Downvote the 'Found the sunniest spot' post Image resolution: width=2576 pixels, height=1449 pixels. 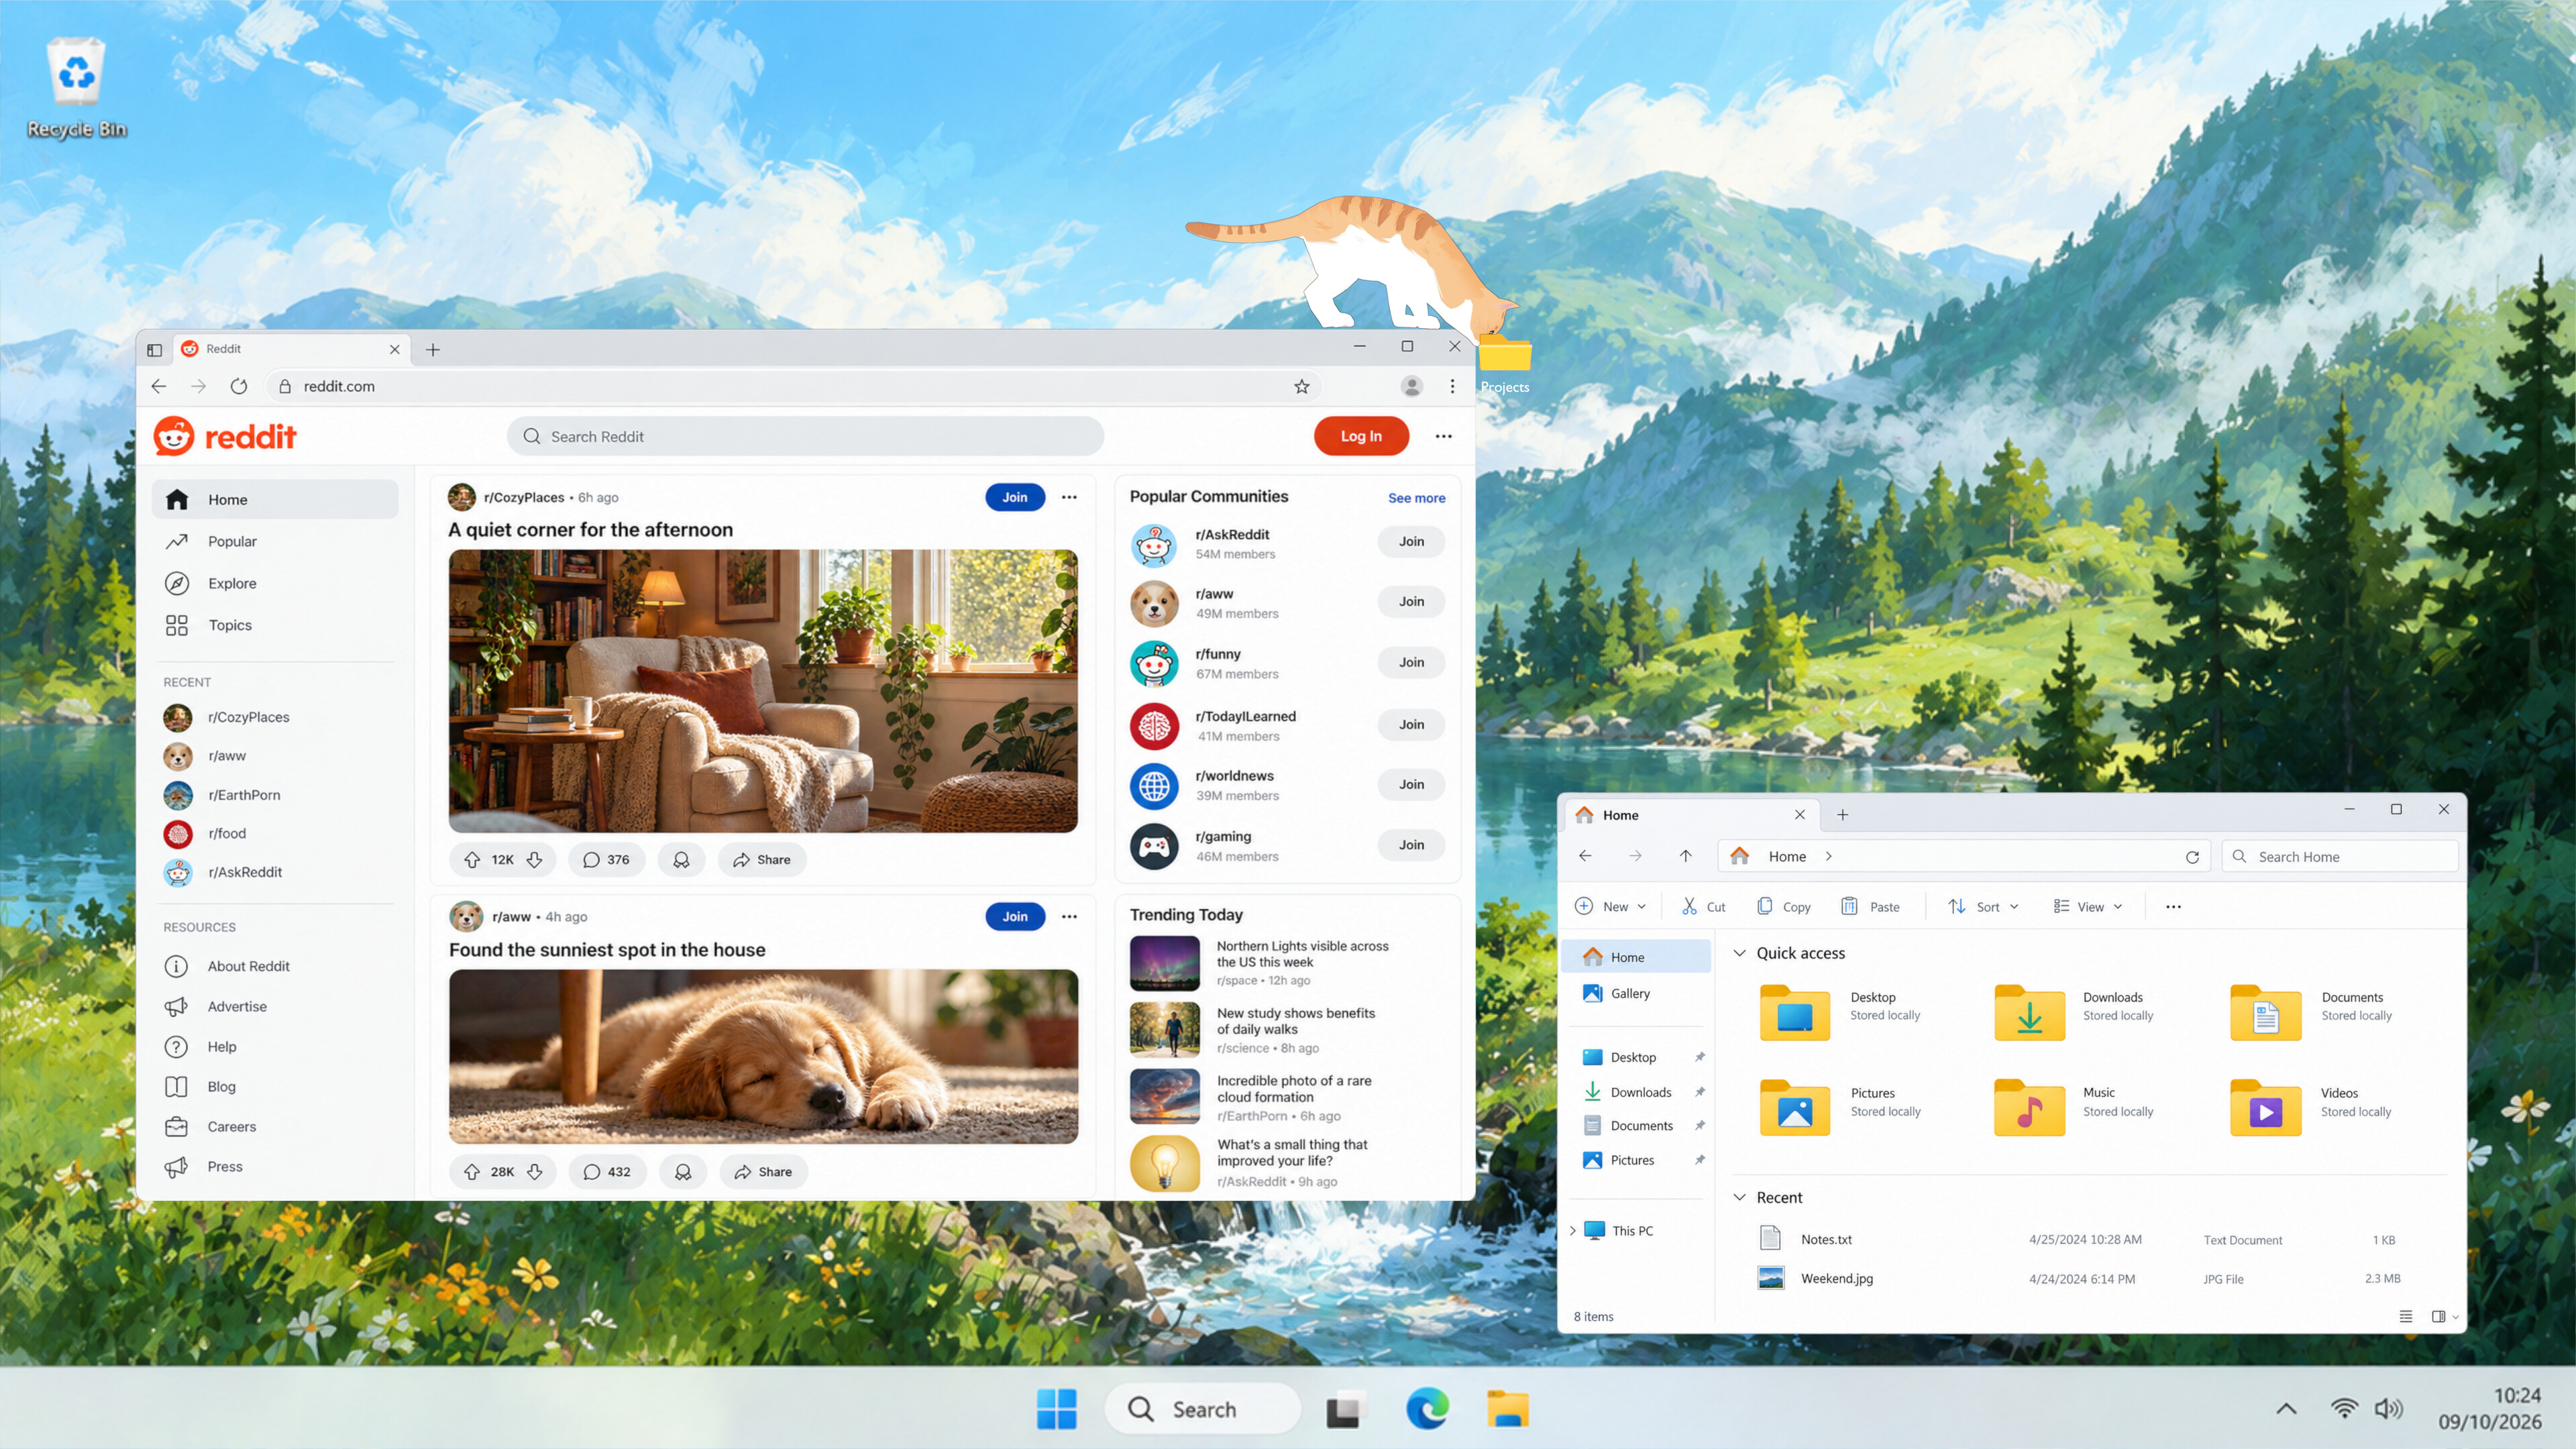point(535,1172)
